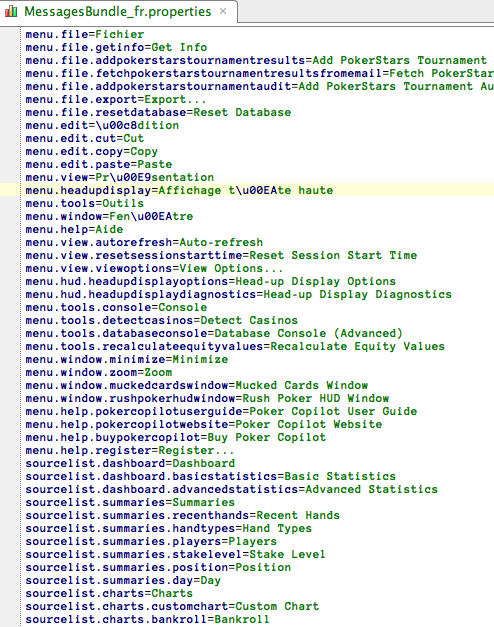The height and width of the screenshot is (627, 494).
Task: Click the menu.window.muckedcardswindow line
Action: [x=197, y=385]
